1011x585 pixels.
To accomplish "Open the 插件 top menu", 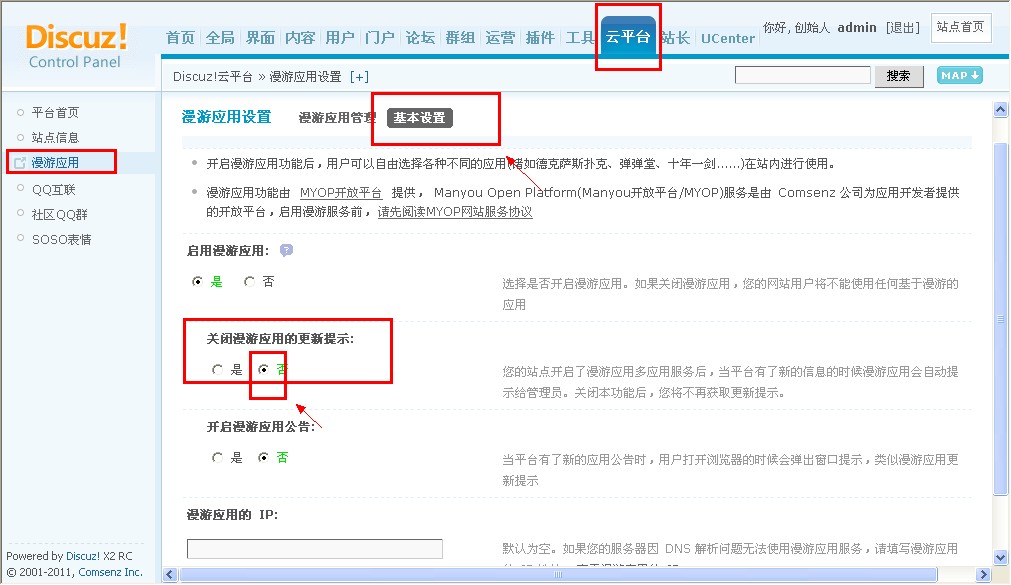I will tap(540, 38).
